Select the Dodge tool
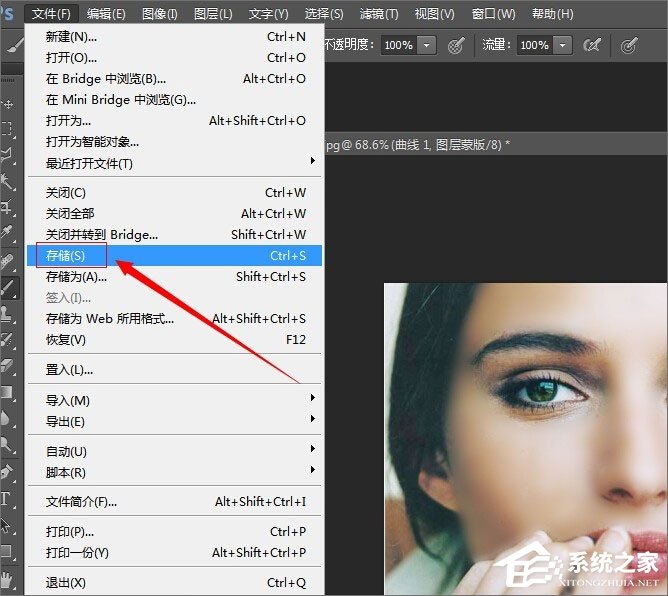This screenshot has width=668, height=596. click(x=8, y=444)
